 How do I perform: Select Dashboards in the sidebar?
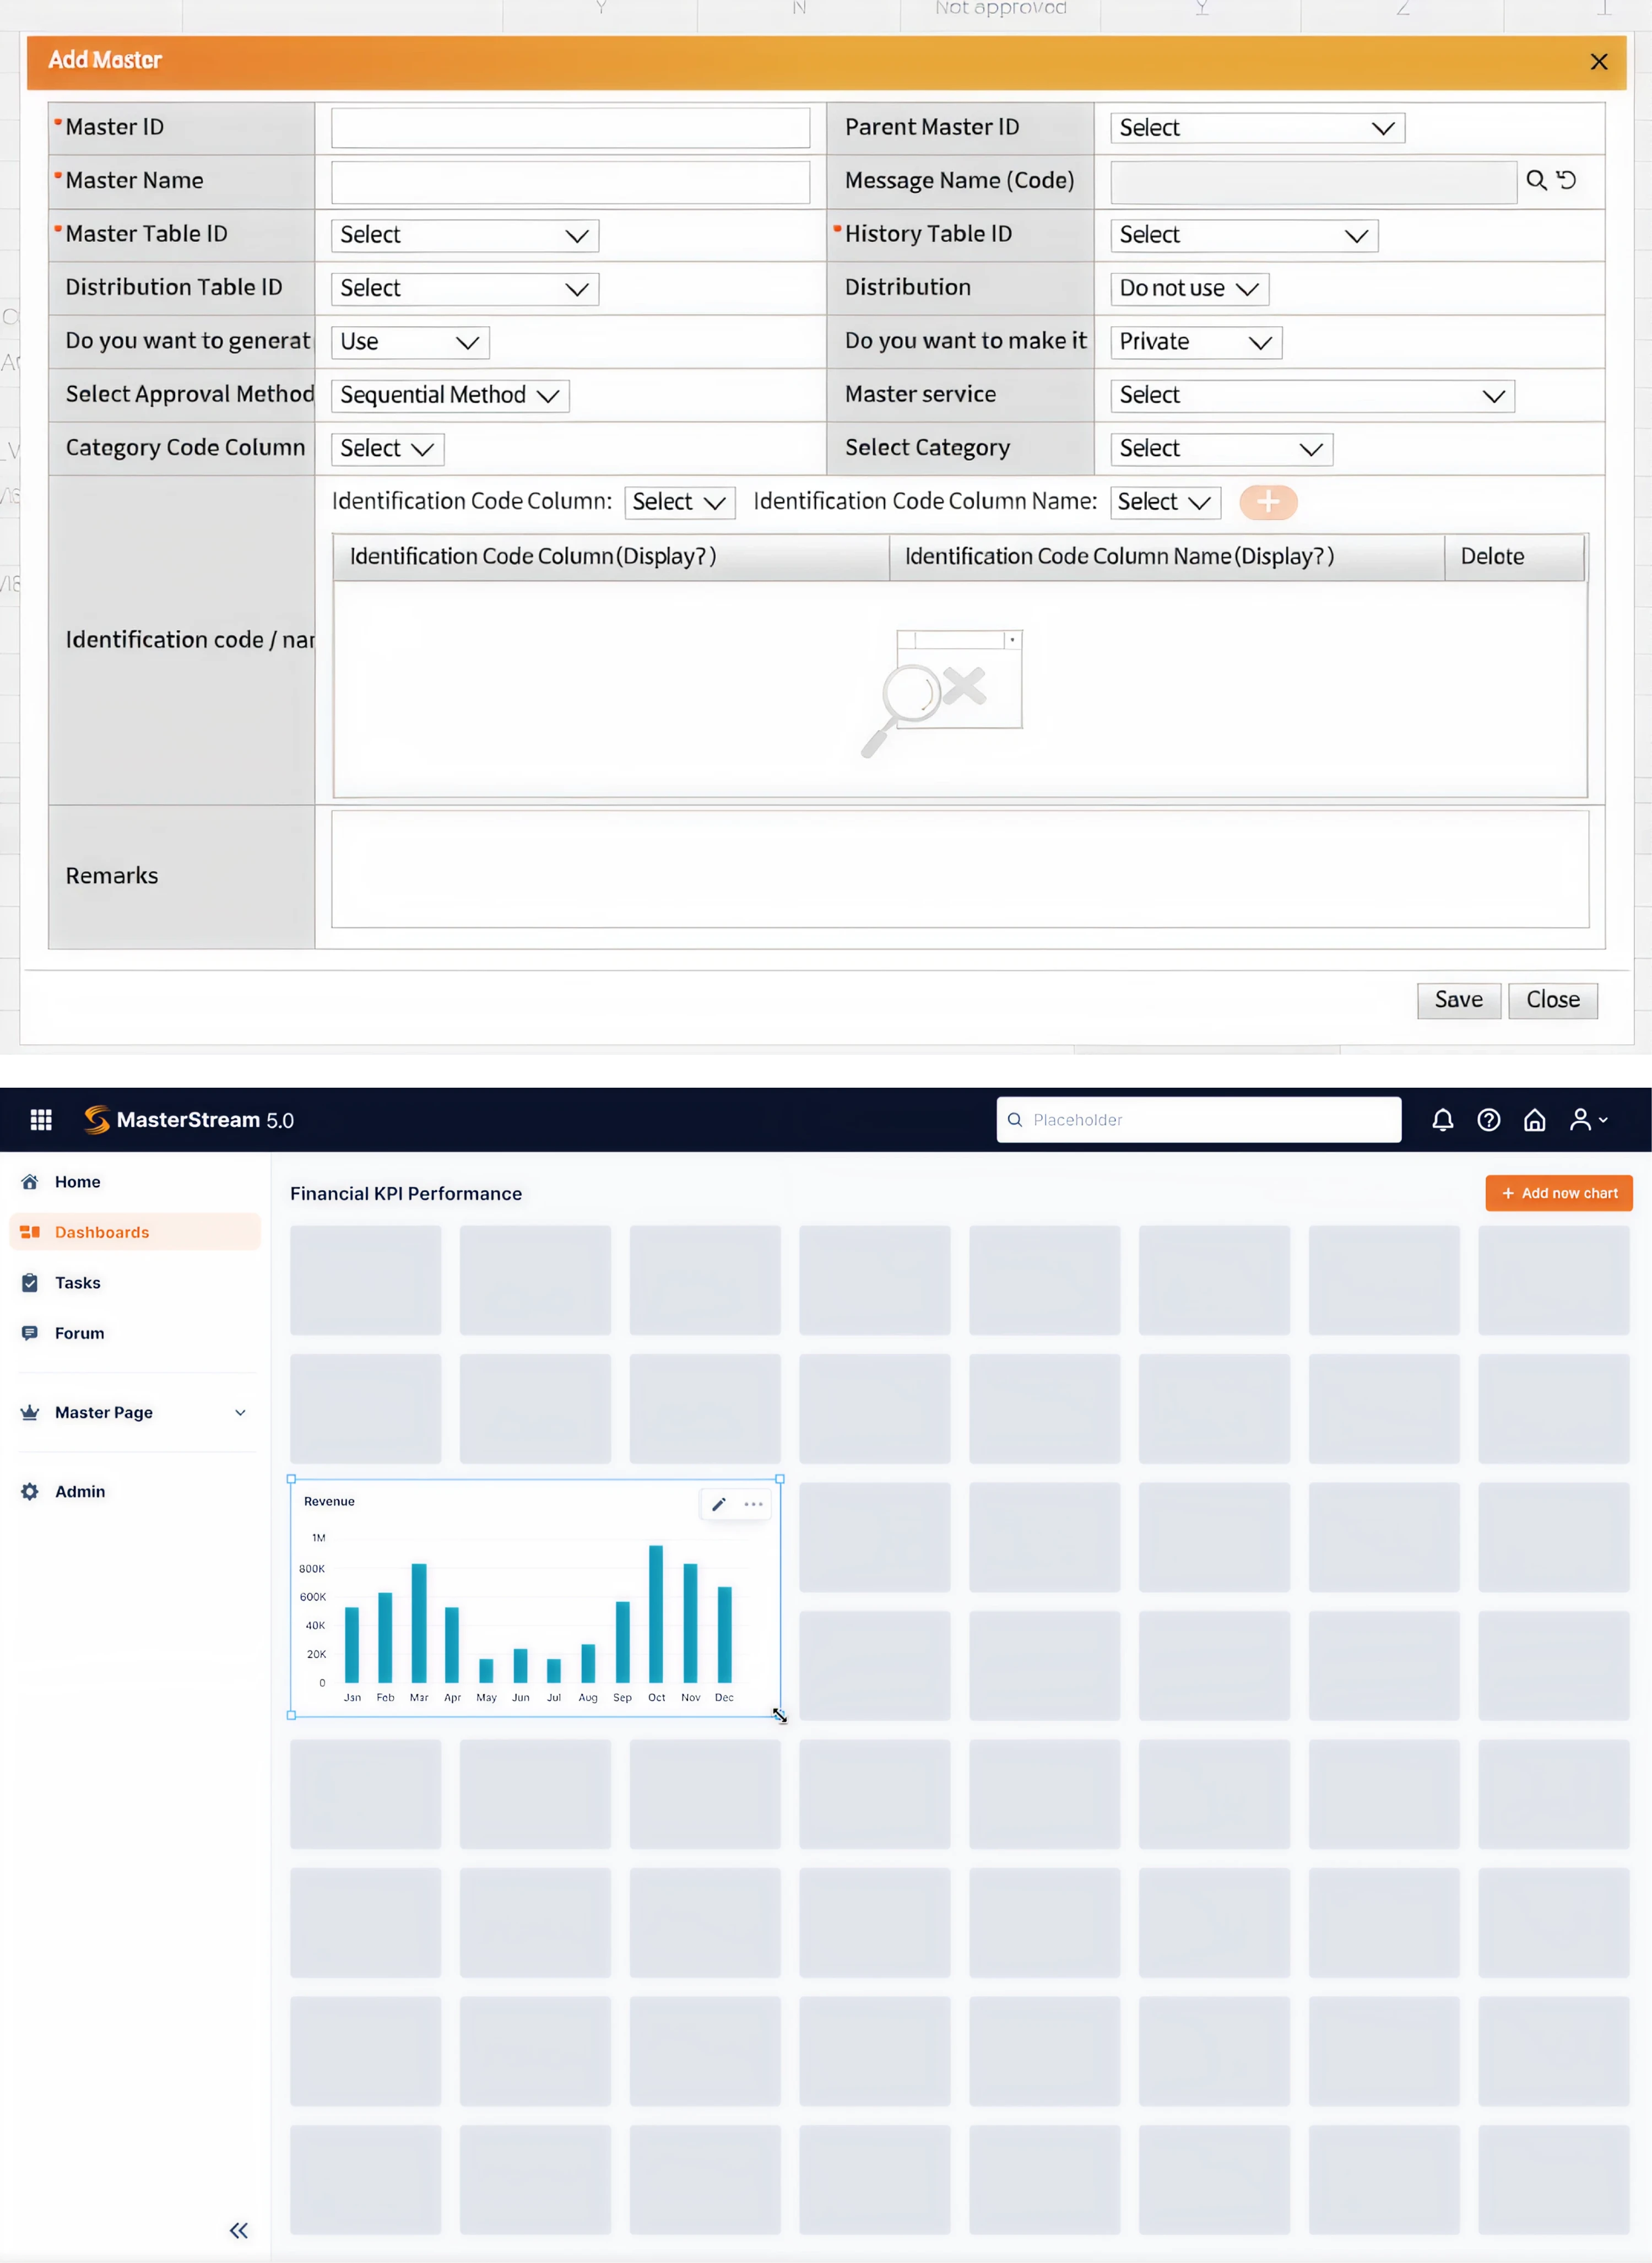101,1232
